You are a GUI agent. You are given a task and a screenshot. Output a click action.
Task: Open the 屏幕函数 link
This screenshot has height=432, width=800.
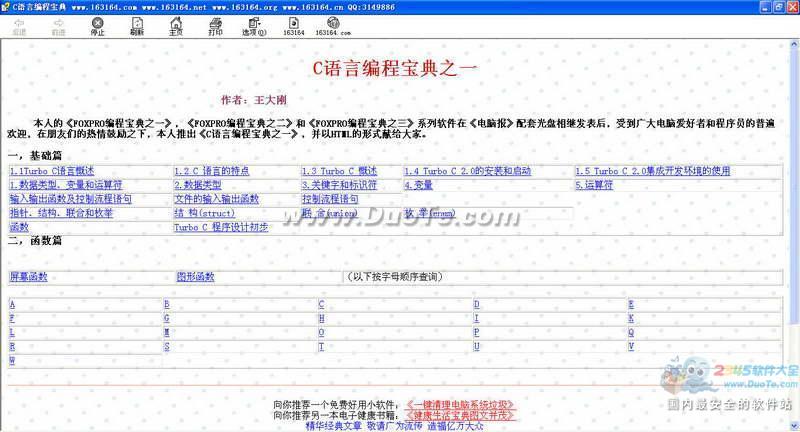(x=28, y=276)
